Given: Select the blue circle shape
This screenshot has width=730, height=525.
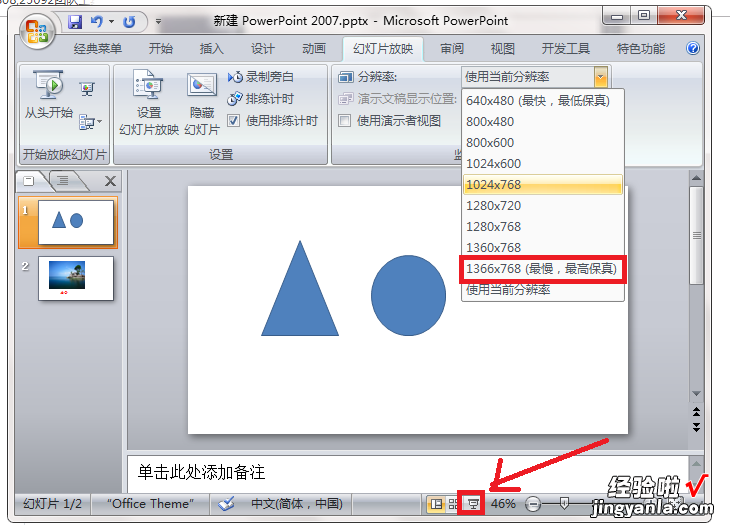Looking at the screenshot, I should click(408, 295).
